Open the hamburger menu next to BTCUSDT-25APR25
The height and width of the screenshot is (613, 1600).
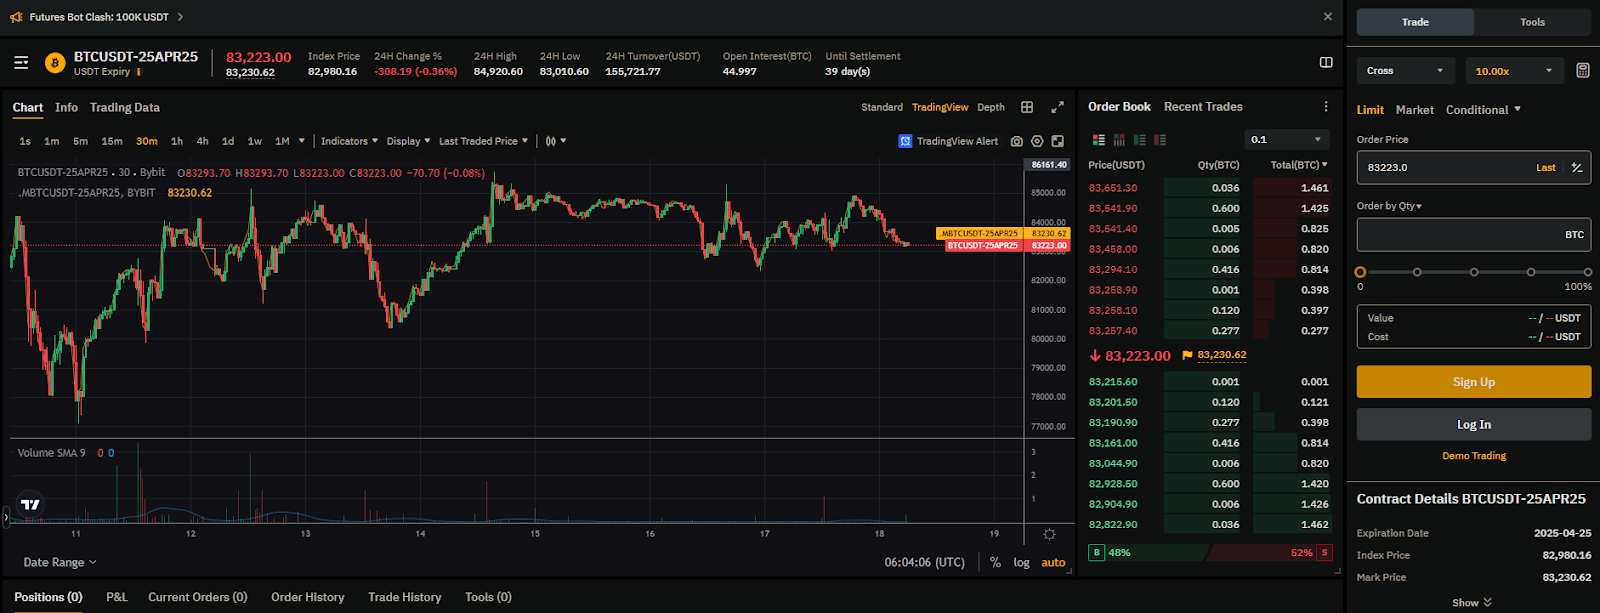pyautogui.click(x=21, y=63)
